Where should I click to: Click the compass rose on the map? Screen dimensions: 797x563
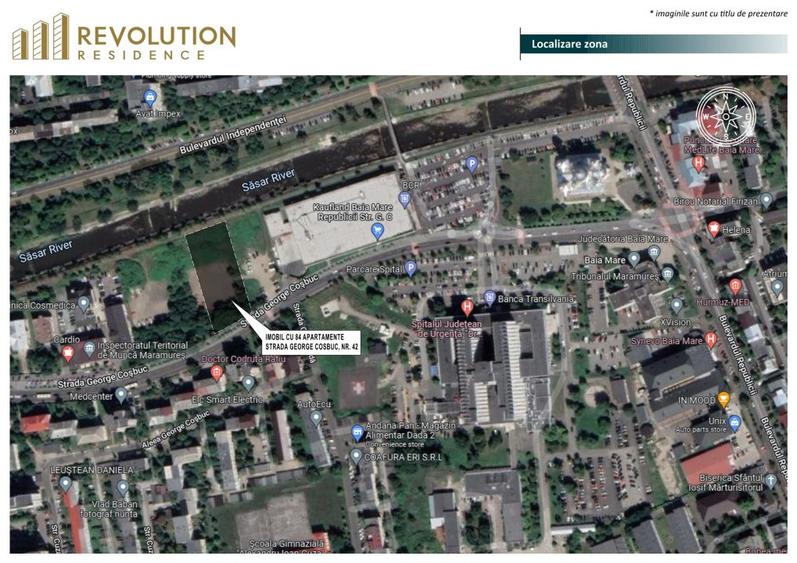coord(726,116)
